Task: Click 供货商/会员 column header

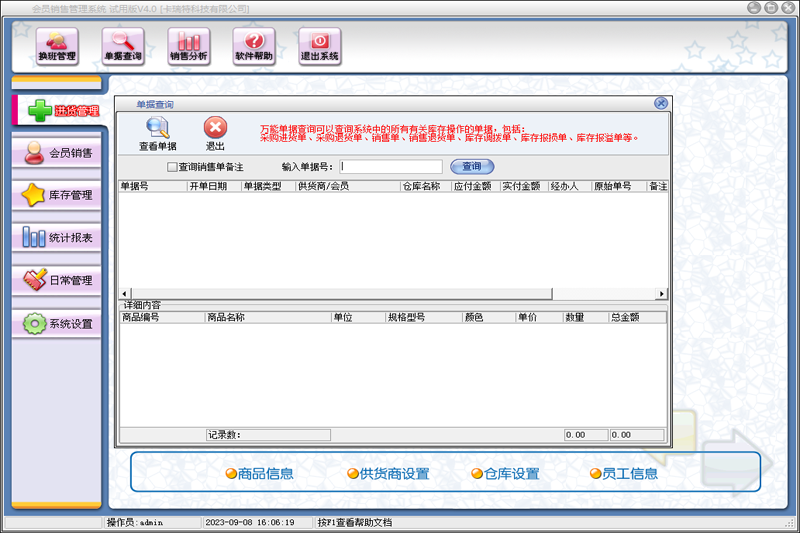Action: point(348,186)
